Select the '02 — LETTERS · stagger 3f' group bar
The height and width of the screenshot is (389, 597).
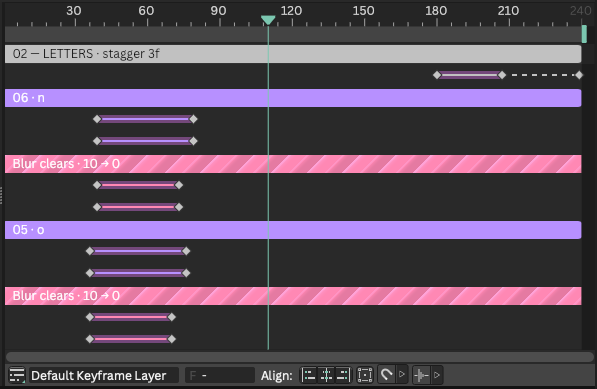click(293, 54)
